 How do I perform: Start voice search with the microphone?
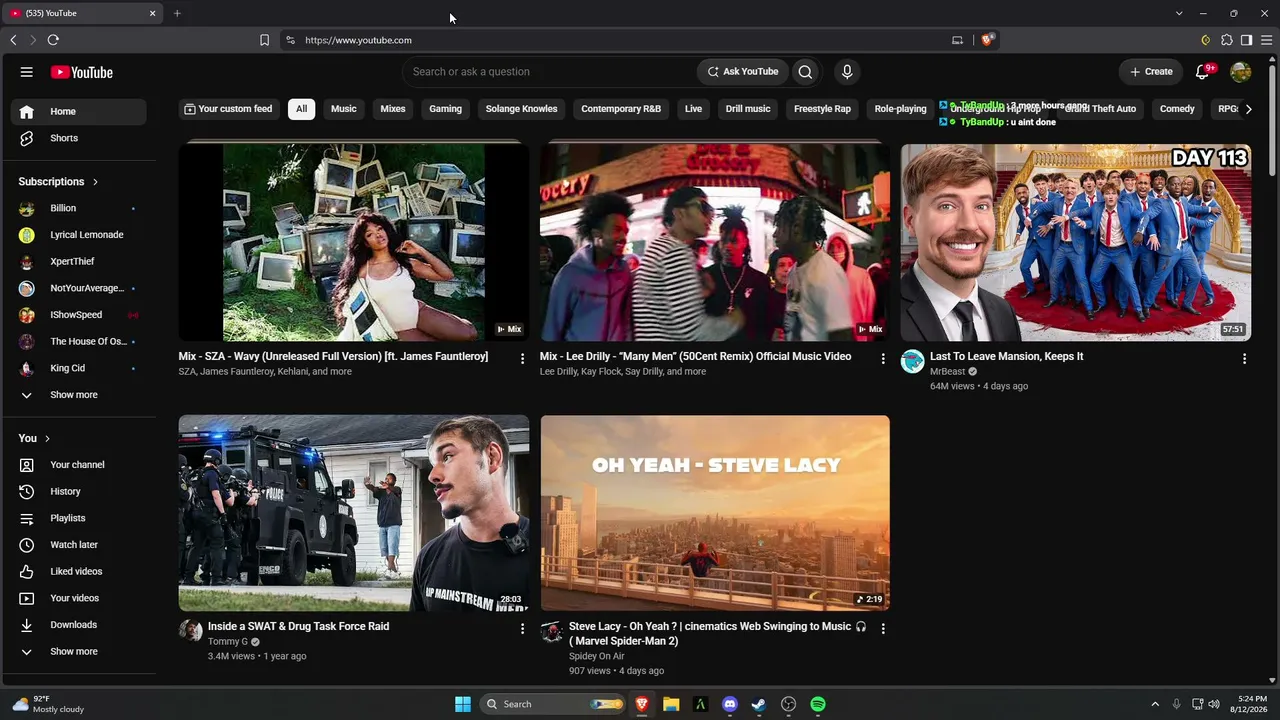847,72
